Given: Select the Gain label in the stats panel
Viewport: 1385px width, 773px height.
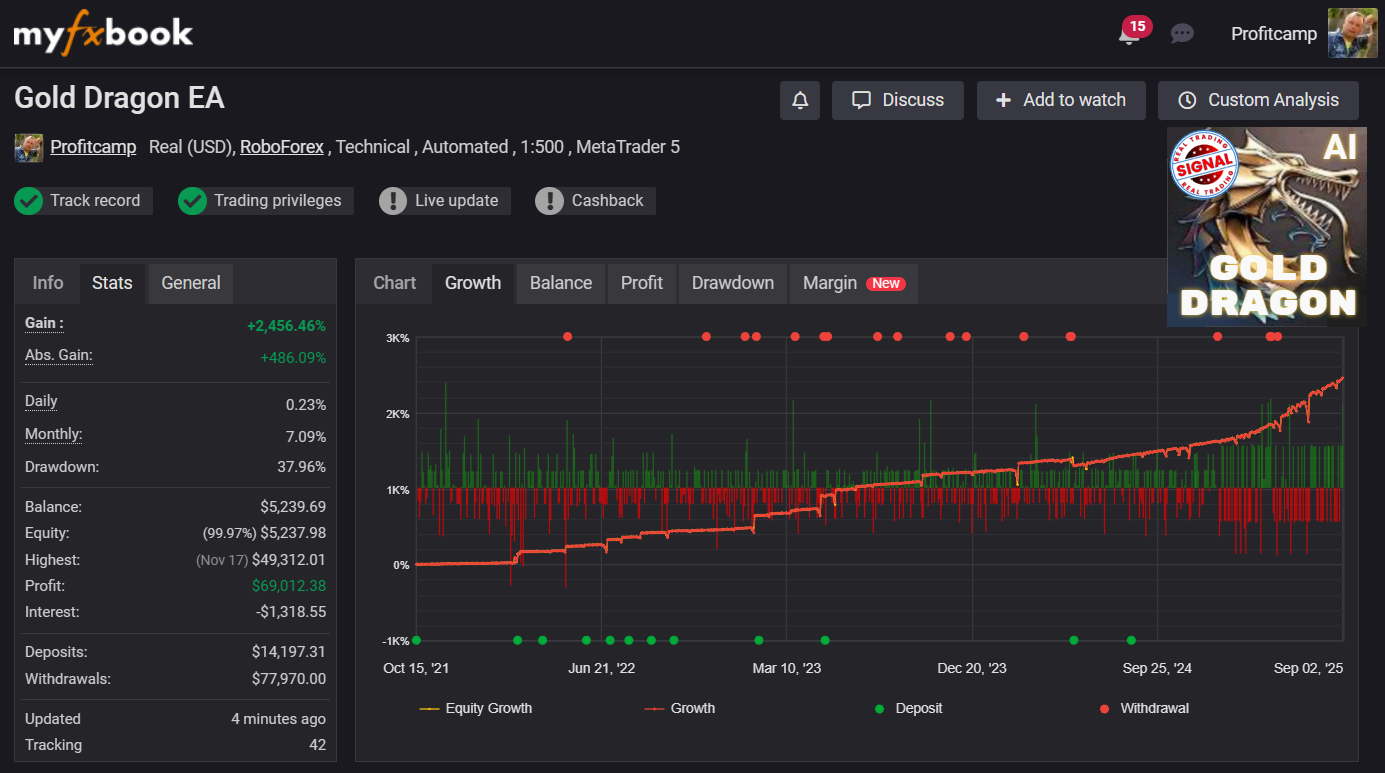Looking at the screenshot, I should pos(44,323).
